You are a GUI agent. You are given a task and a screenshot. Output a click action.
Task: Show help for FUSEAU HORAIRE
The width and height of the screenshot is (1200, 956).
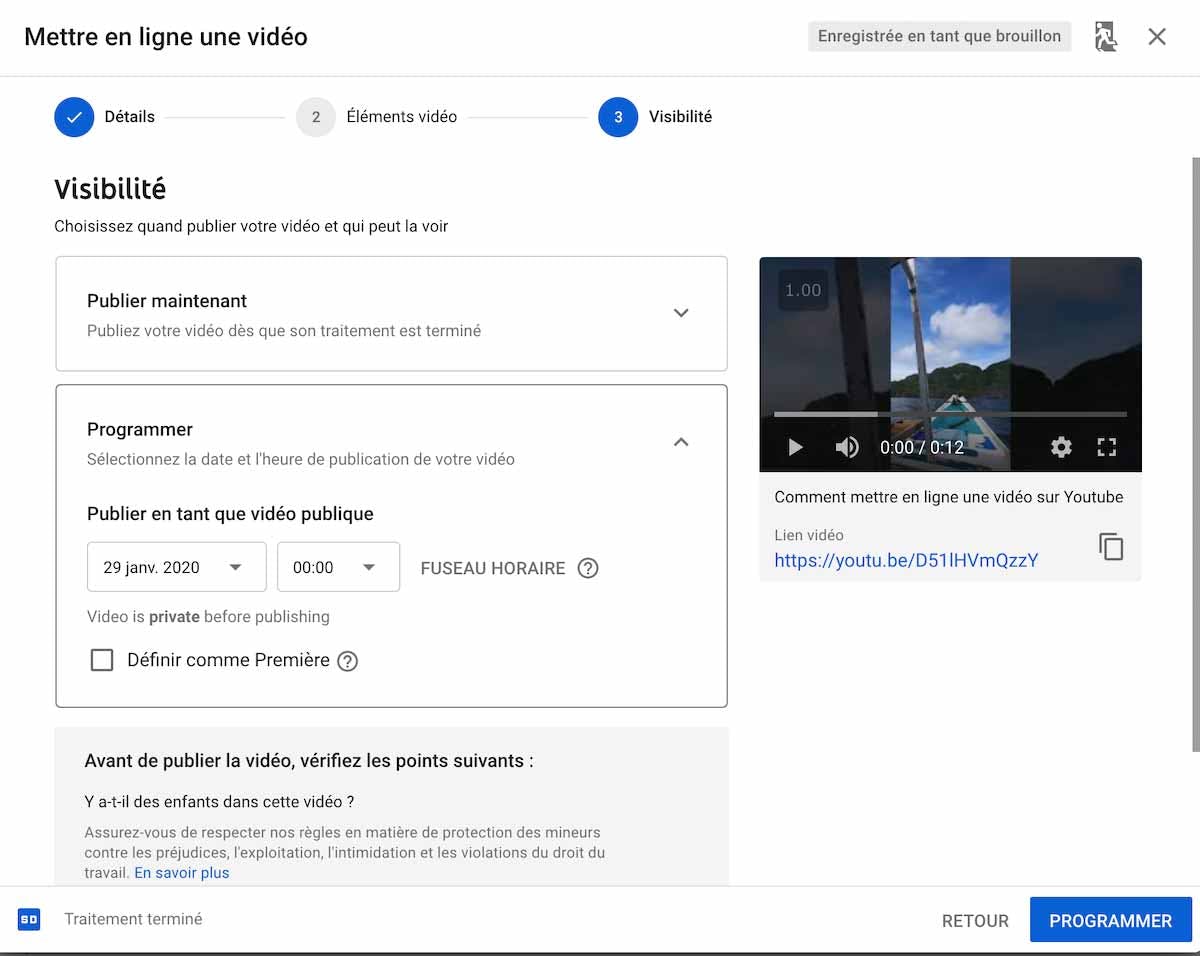click(x=588, y=568)
